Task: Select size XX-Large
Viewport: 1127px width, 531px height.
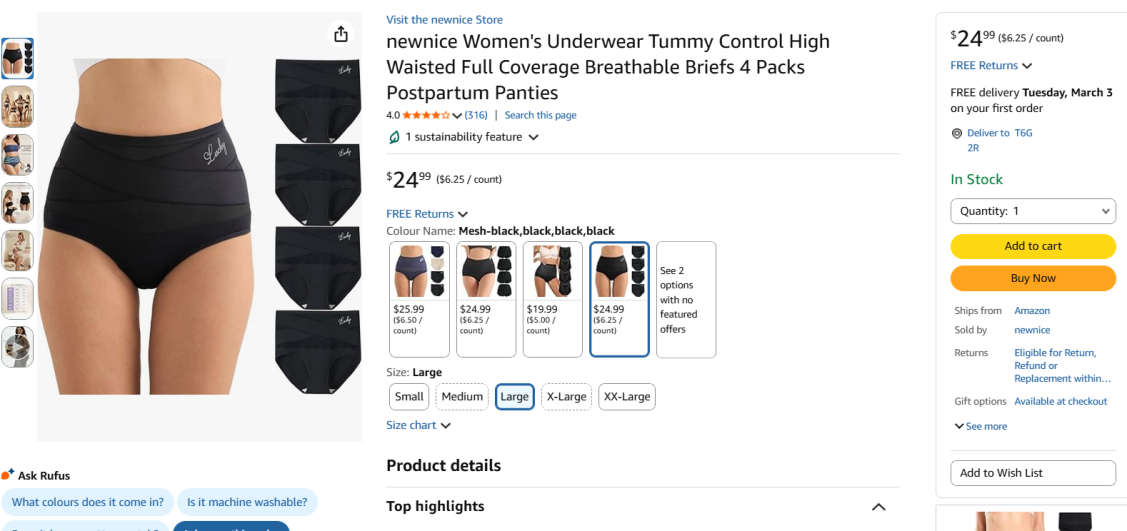Action: pyautogui.click(x=627, y=397)
